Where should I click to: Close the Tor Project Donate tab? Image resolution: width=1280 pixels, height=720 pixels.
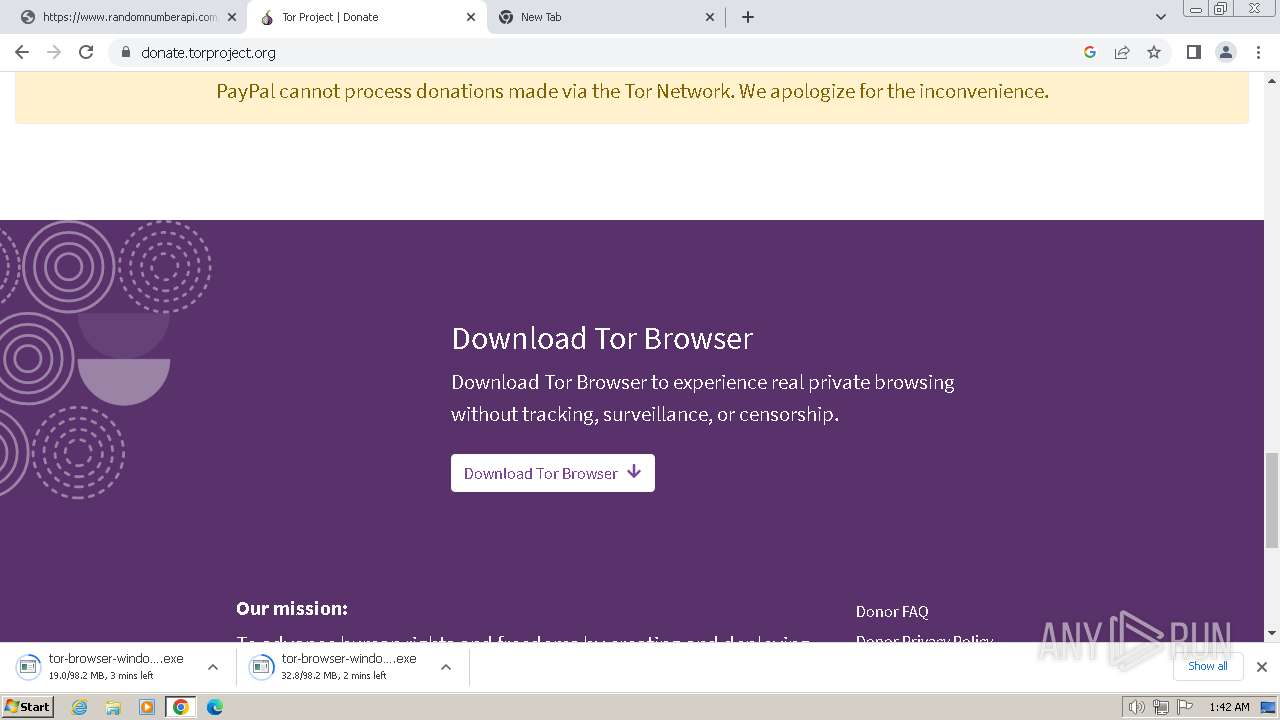click(x=471, y=17)
